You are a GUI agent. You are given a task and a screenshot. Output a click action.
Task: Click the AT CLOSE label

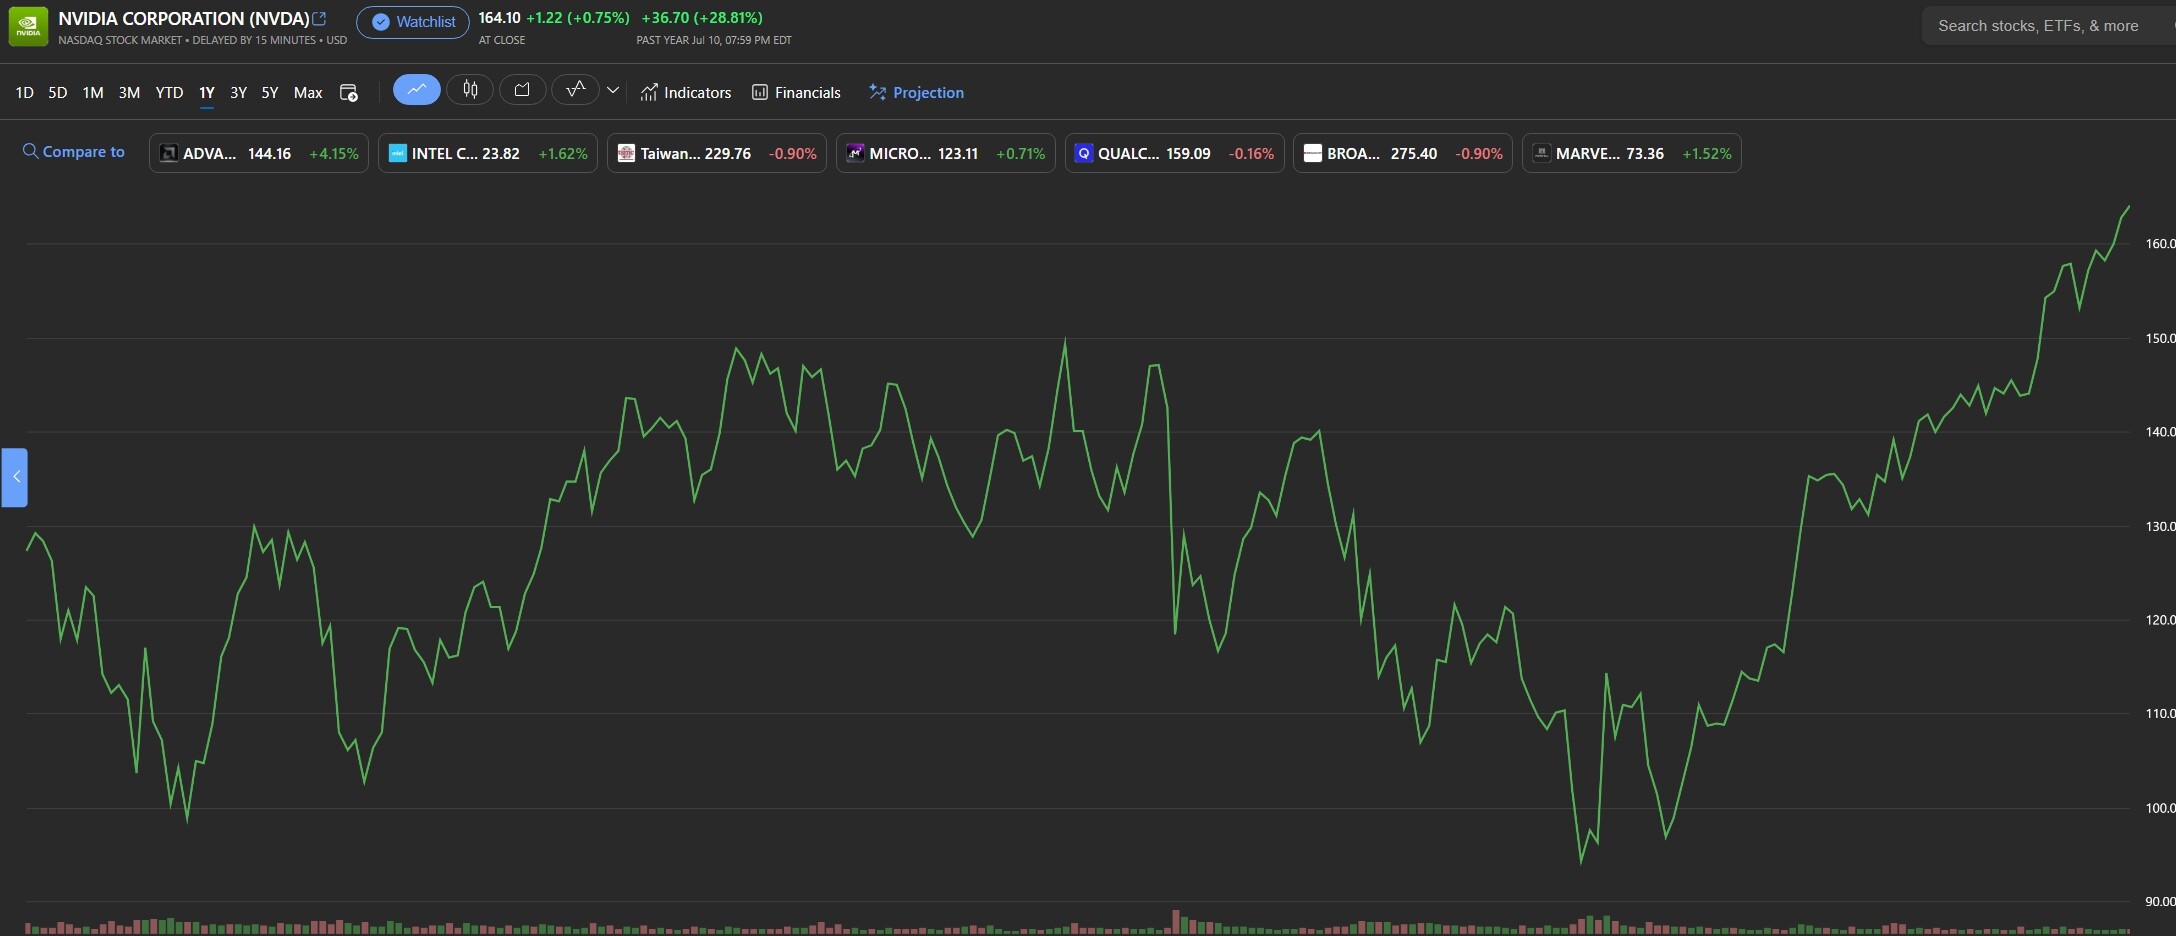tap(502, 41)
